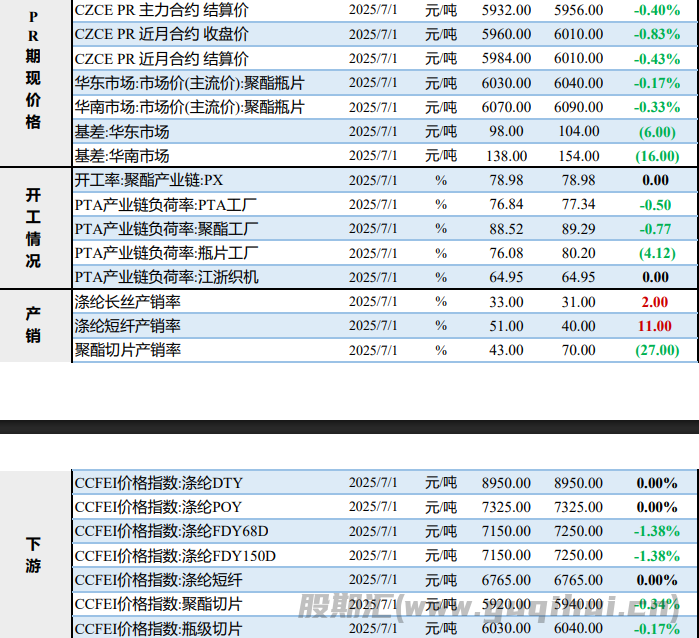Click the (16.00) change in 基差:华南市场 row
This screenshot has width=699, height=638.
(x=655, y=156)
